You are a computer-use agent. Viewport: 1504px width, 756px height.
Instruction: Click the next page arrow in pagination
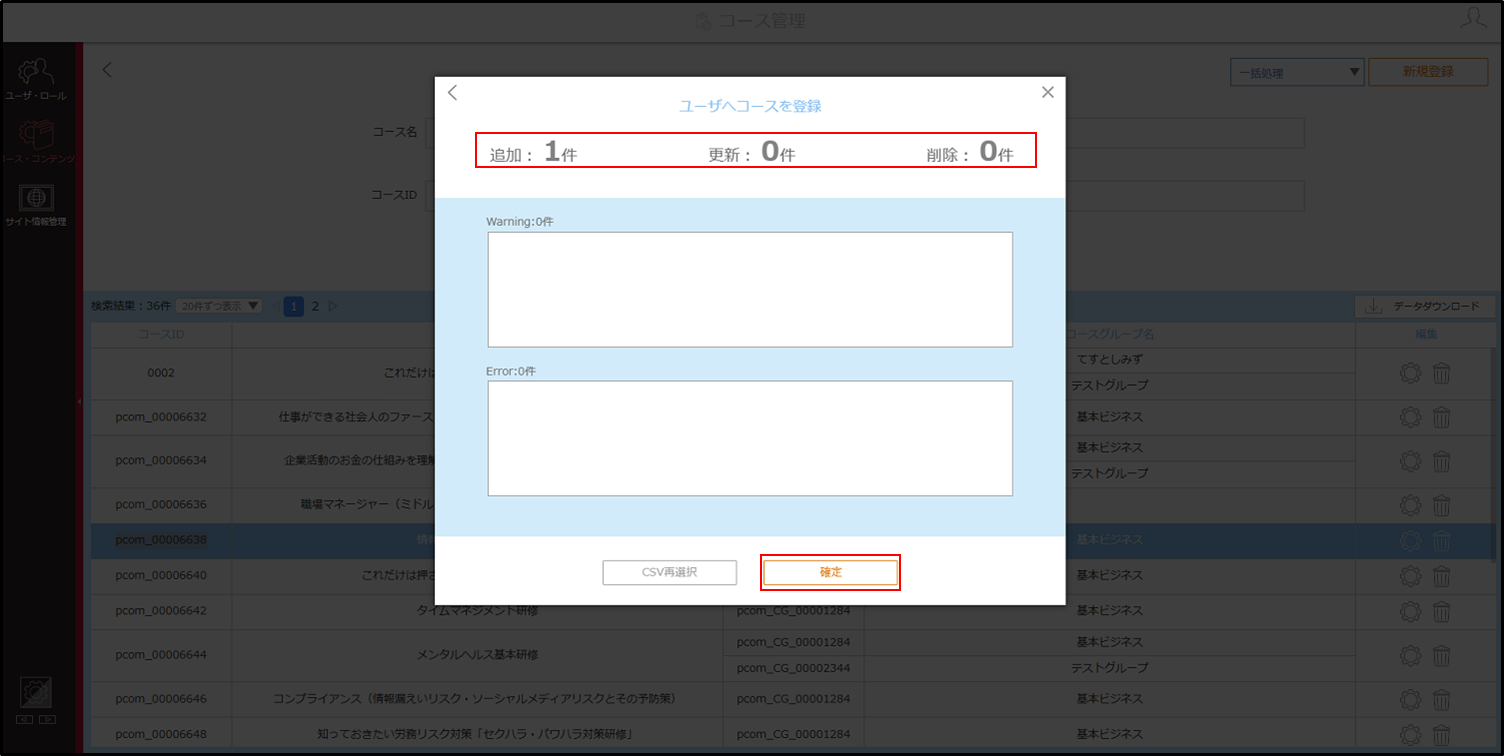333,306
